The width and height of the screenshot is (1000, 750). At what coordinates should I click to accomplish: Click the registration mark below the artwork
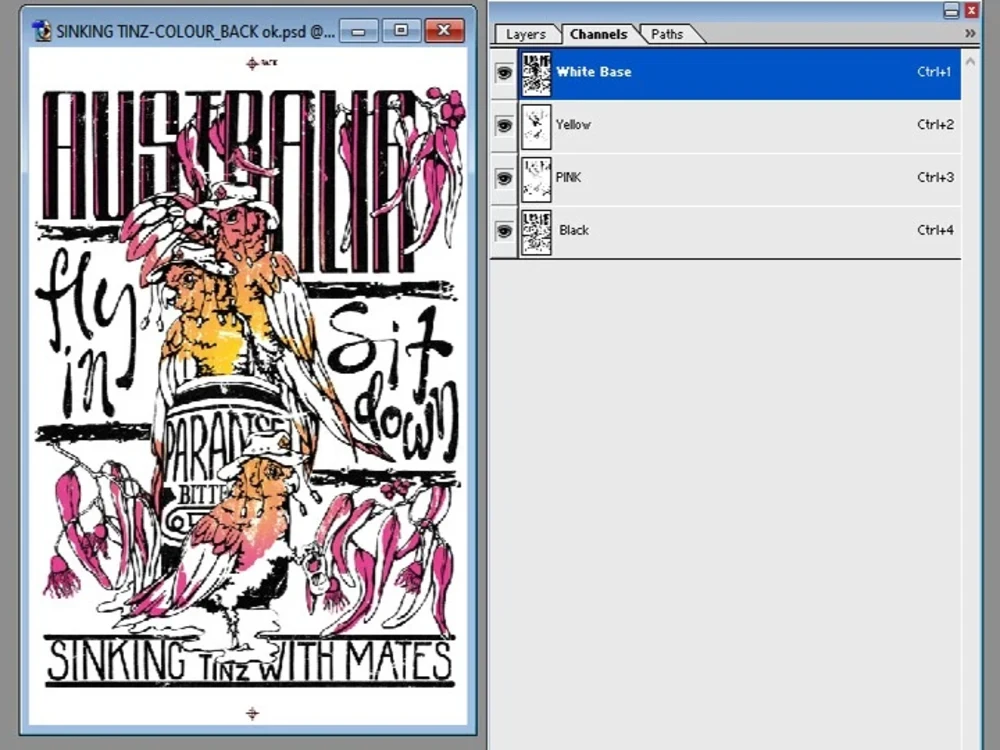(x=251, y=714)
